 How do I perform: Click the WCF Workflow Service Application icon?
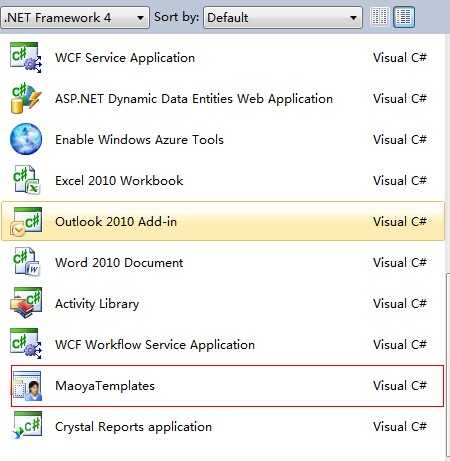pyautogui.click(x=26, y=344)
